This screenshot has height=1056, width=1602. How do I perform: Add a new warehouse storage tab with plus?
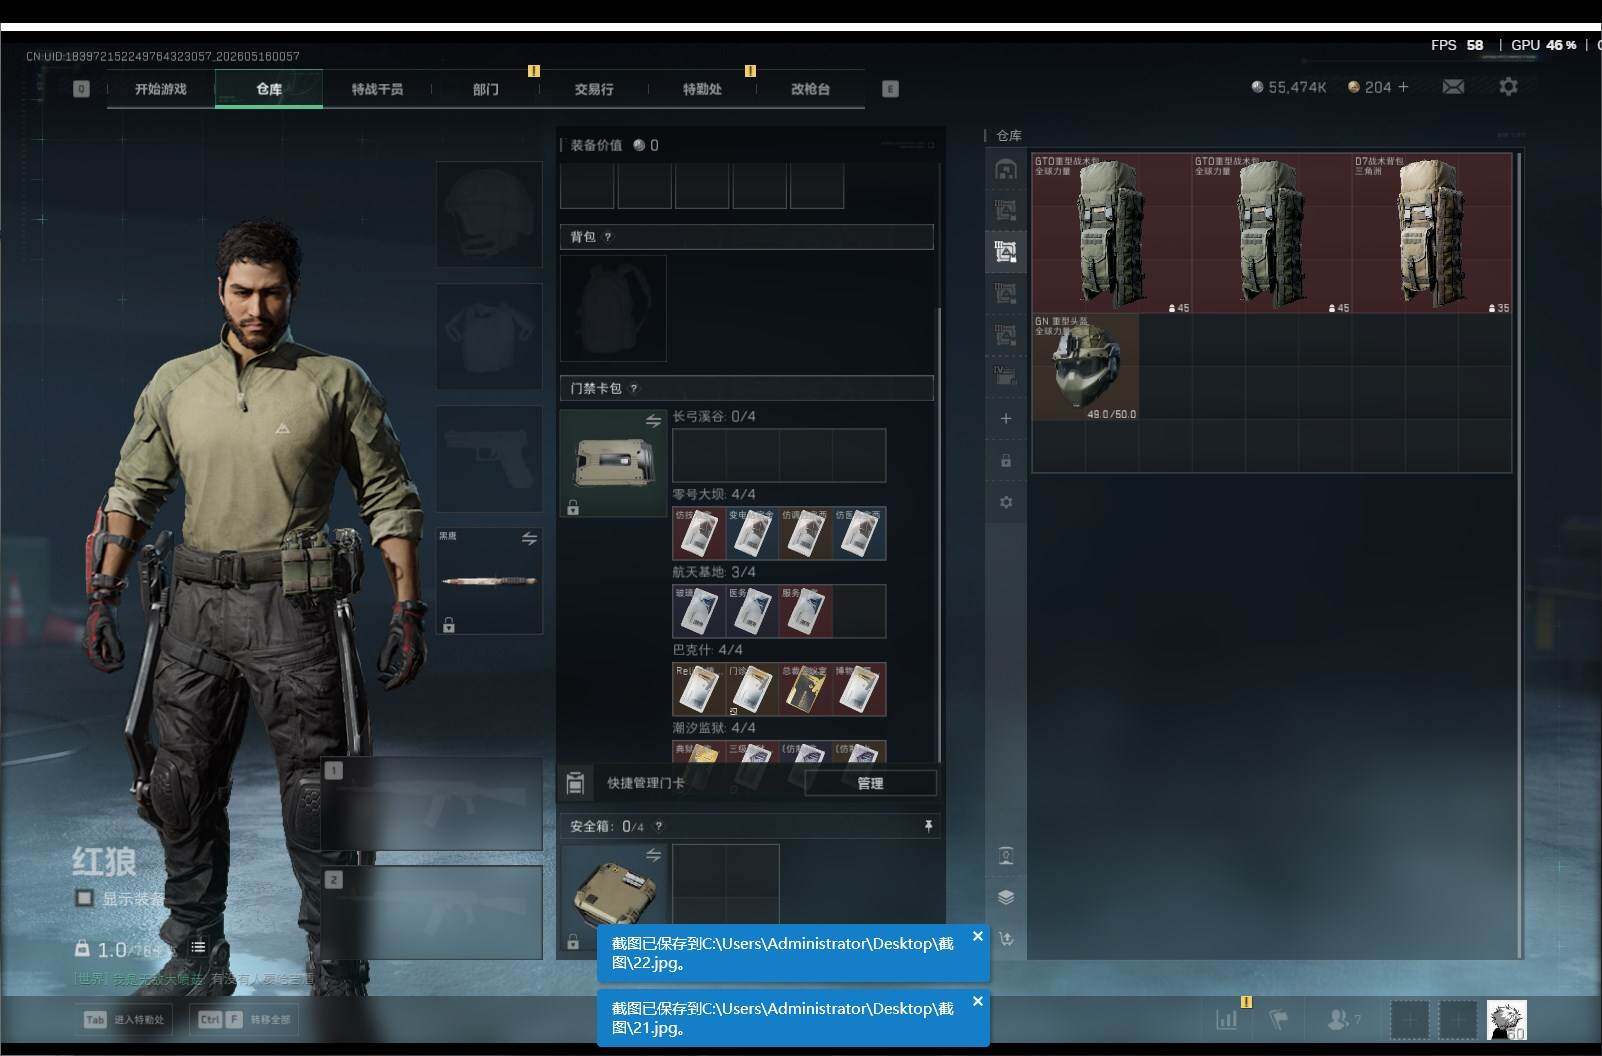[x=1006, y=418]
